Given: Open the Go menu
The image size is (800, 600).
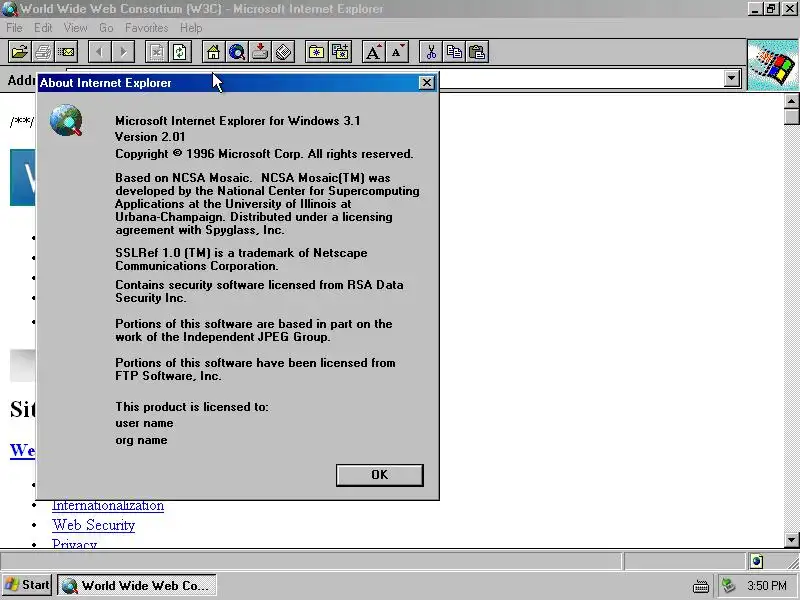Looking at the screenshot, I should pyautogui.click(x=106, y=28).
